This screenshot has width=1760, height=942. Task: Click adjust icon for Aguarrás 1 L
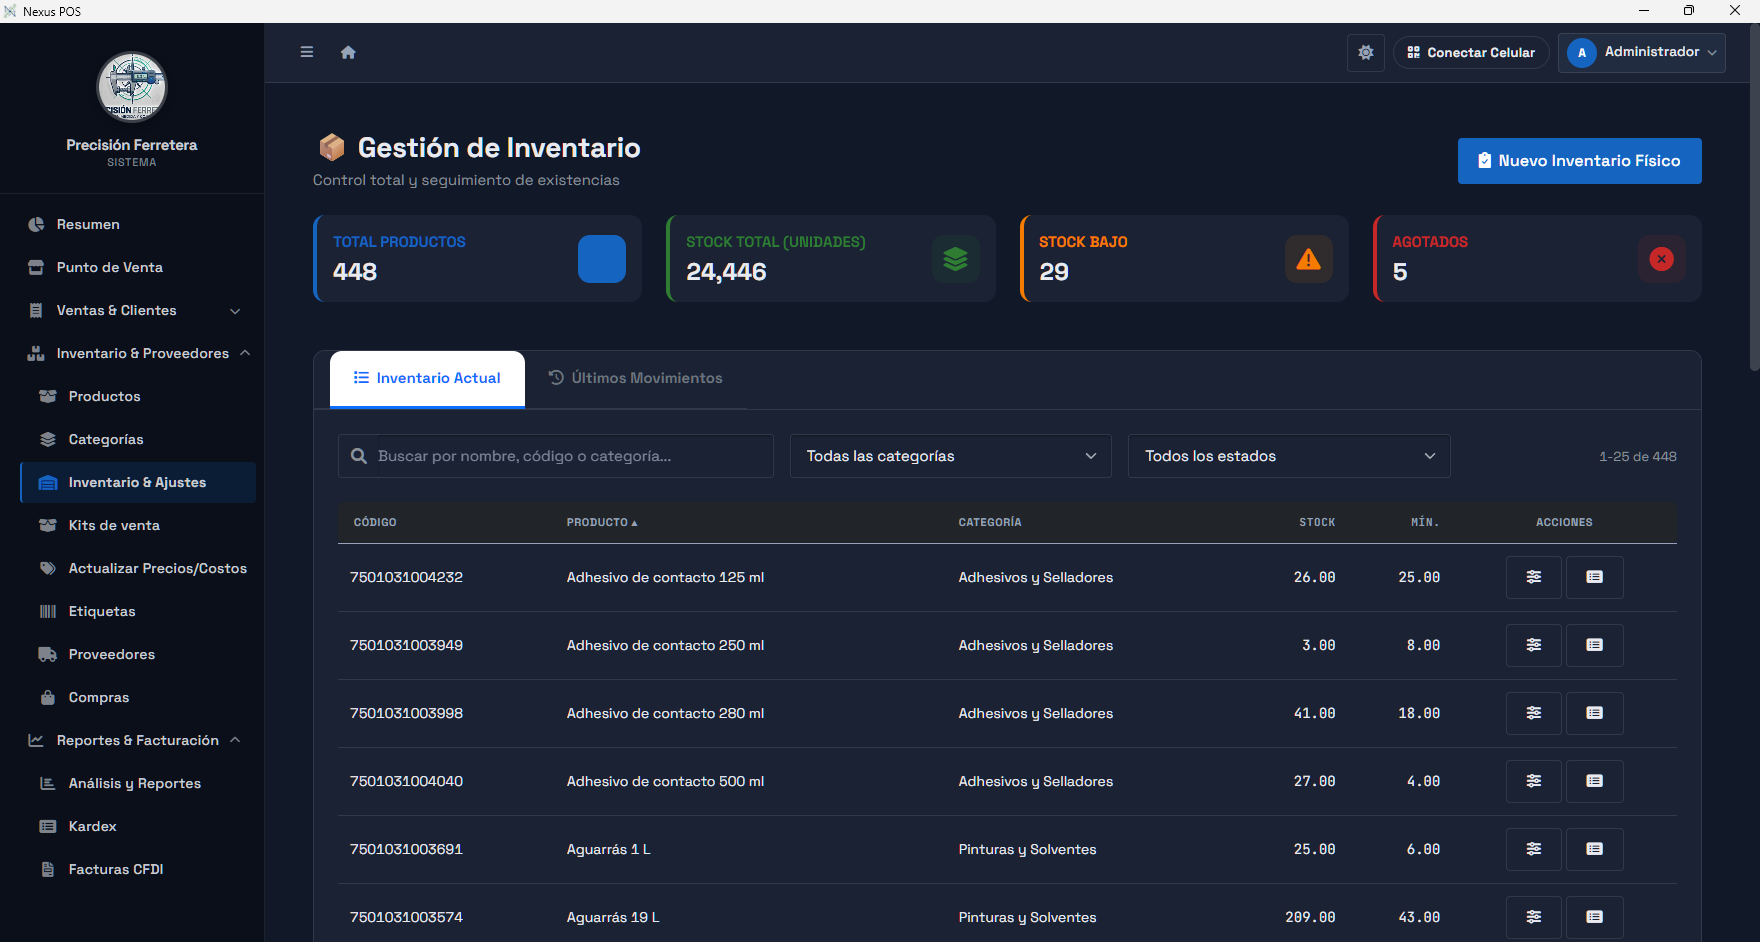coord(1534,849)
